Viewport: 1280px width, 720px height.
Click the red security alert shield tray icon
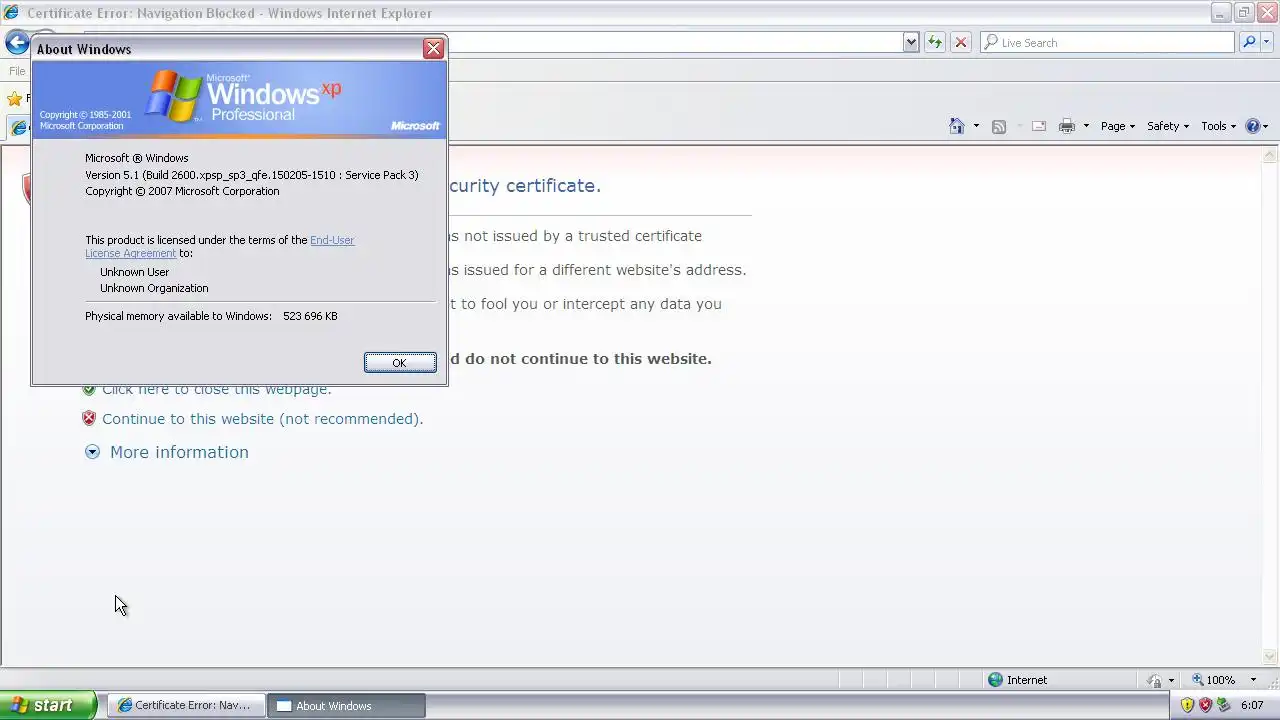coord(1205,705)
